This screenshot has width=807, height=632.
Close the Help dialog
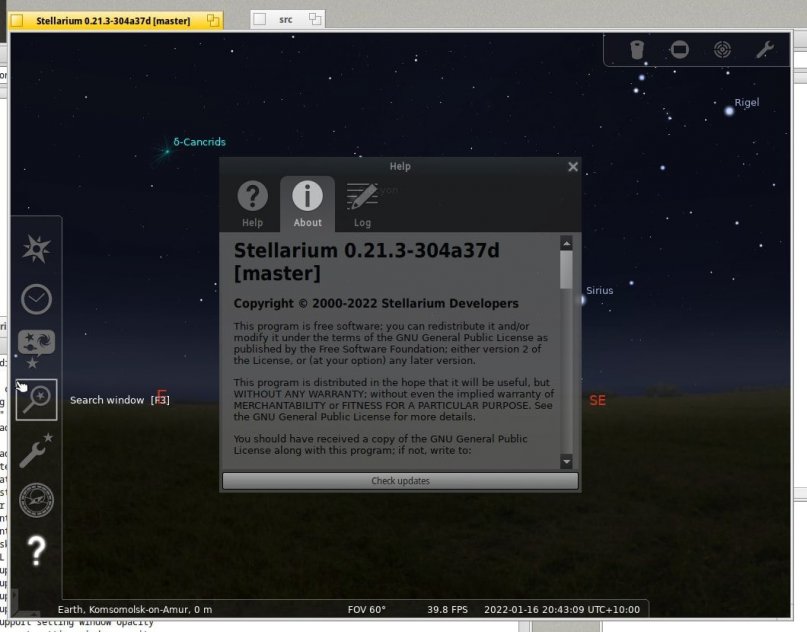[x=573, y=167]
